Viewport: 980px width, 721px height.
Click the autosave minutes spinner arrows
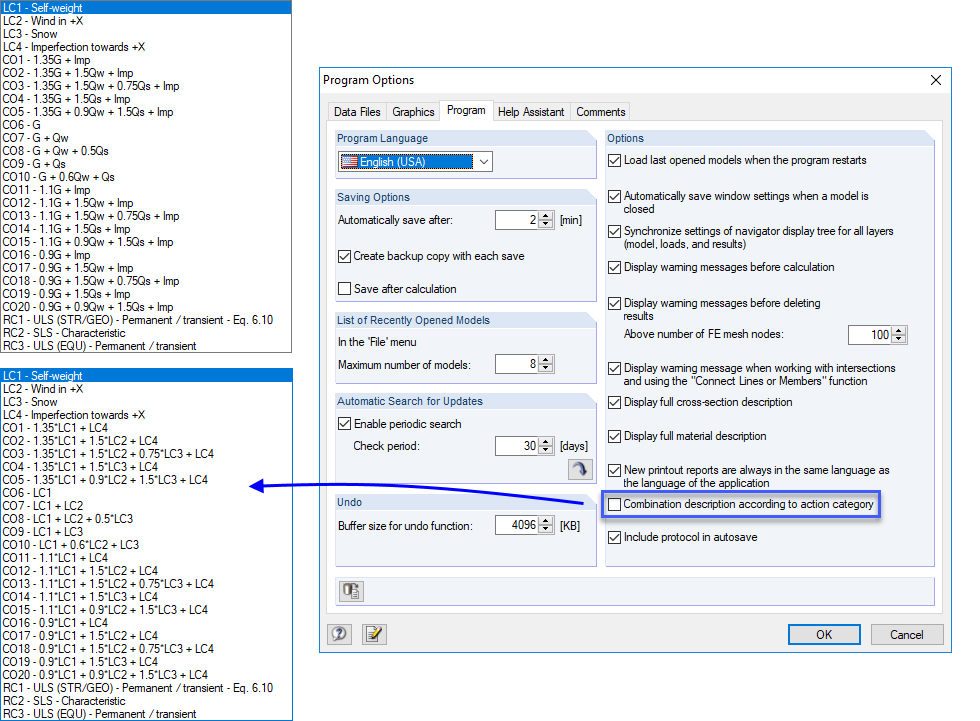546,220
